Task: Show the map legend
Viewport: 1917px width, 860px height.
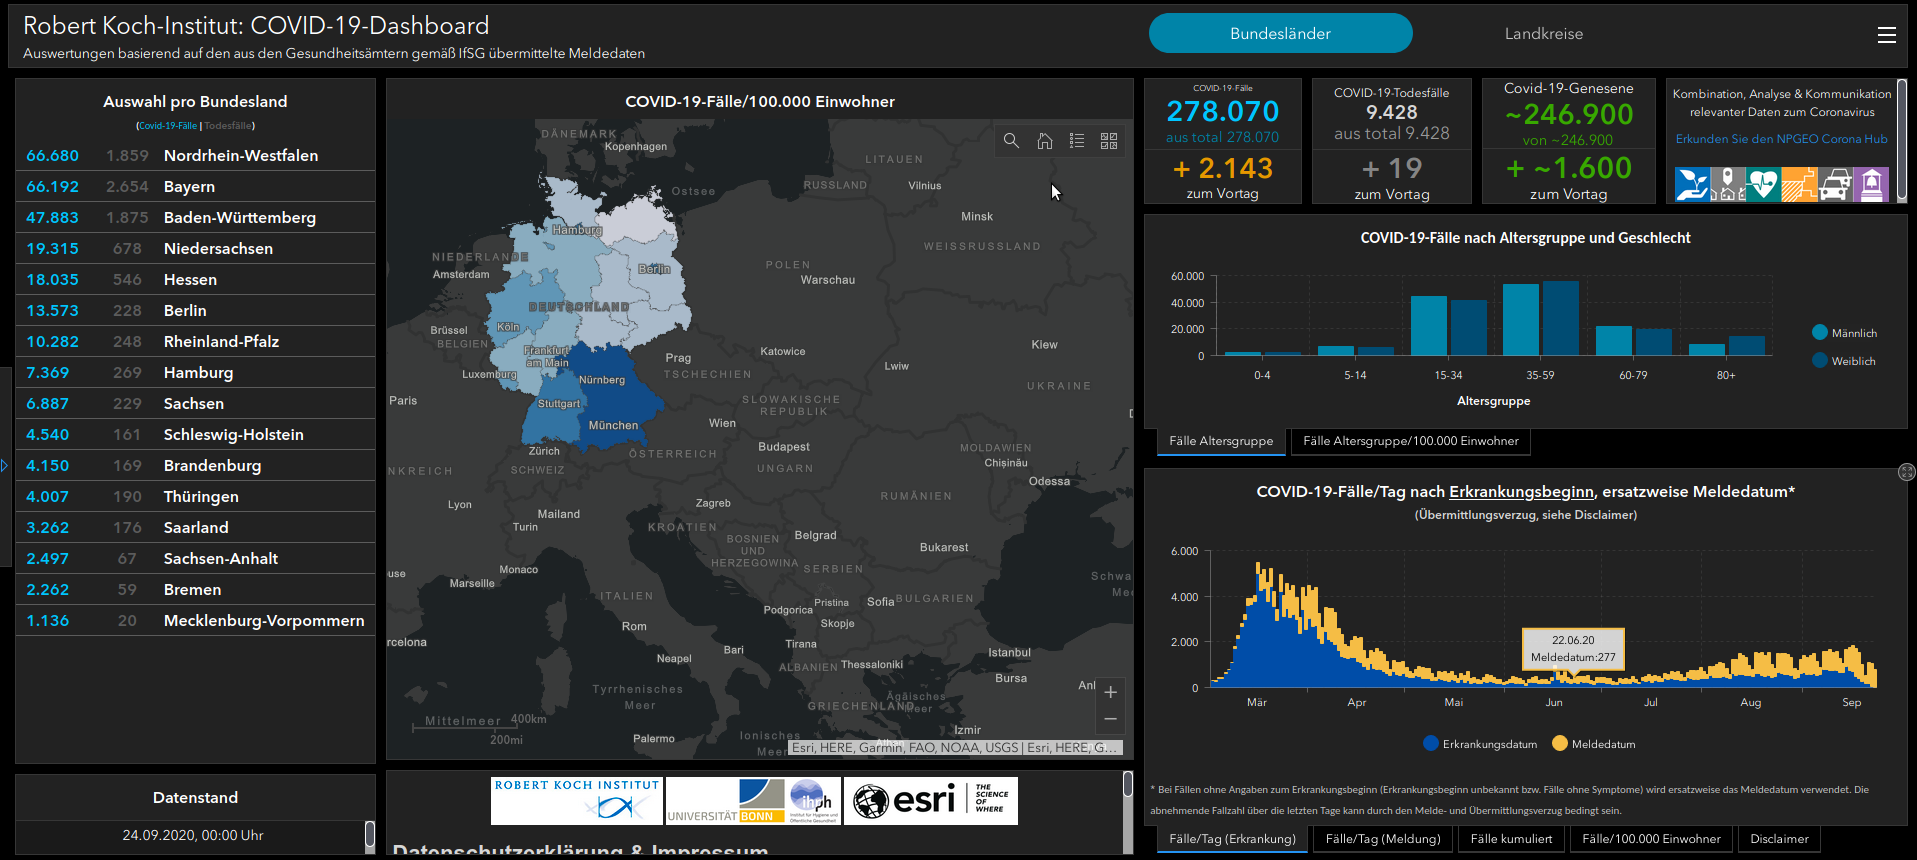Action: pos(1077,141)
